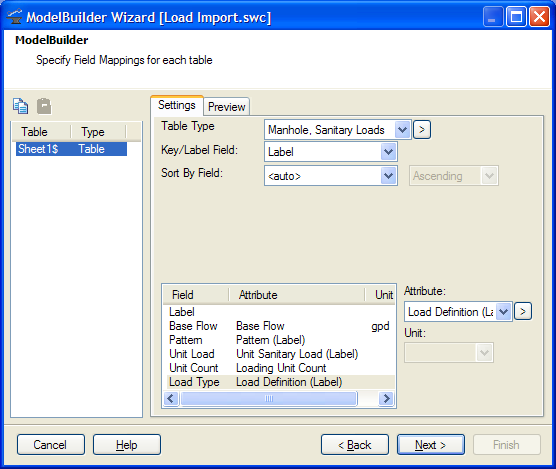
Task: Click the Attribute column header in the field mapping list
Action: point(296,295)
